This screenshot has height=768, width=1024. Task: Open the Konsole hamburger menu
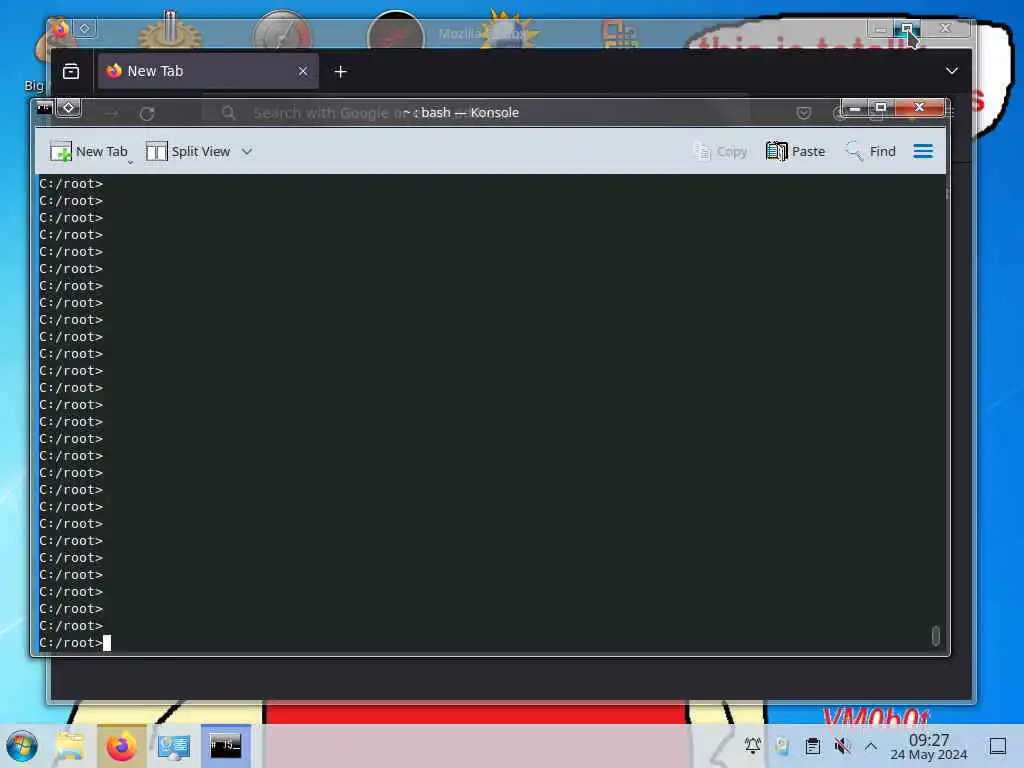point(923,152)
